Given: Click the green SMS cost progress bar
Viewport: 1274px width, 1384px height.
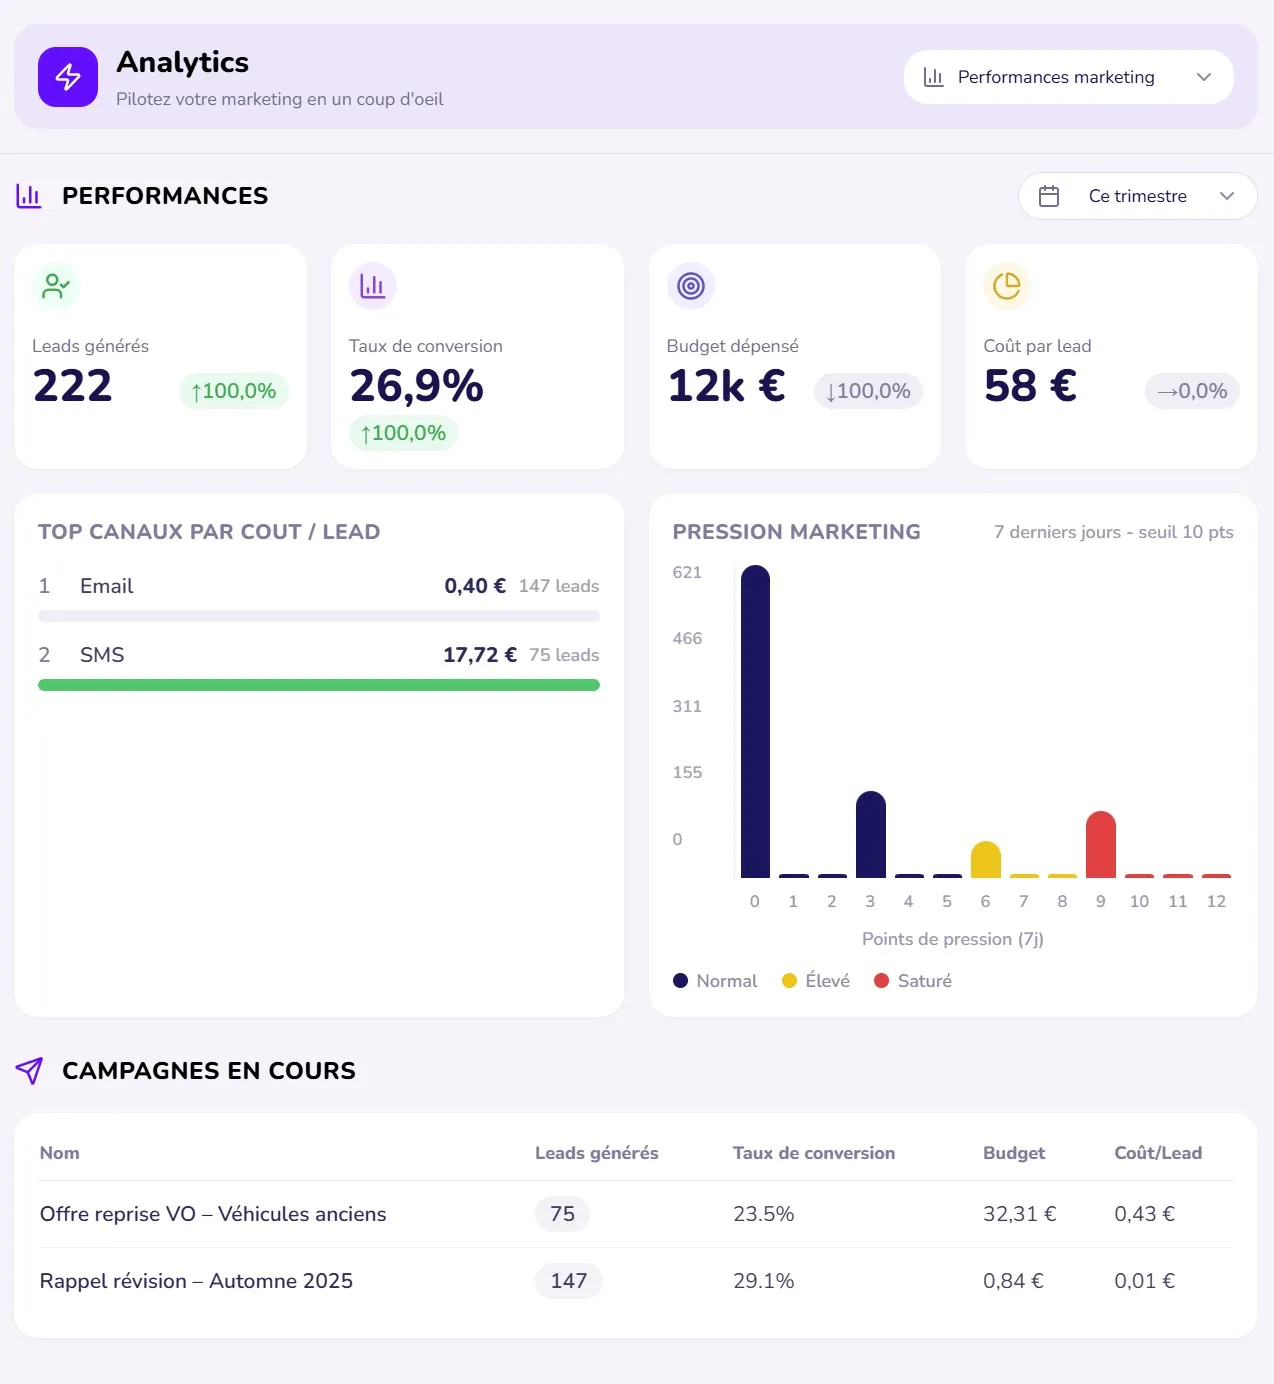Looking at the screenshot, I should point(319,685).
